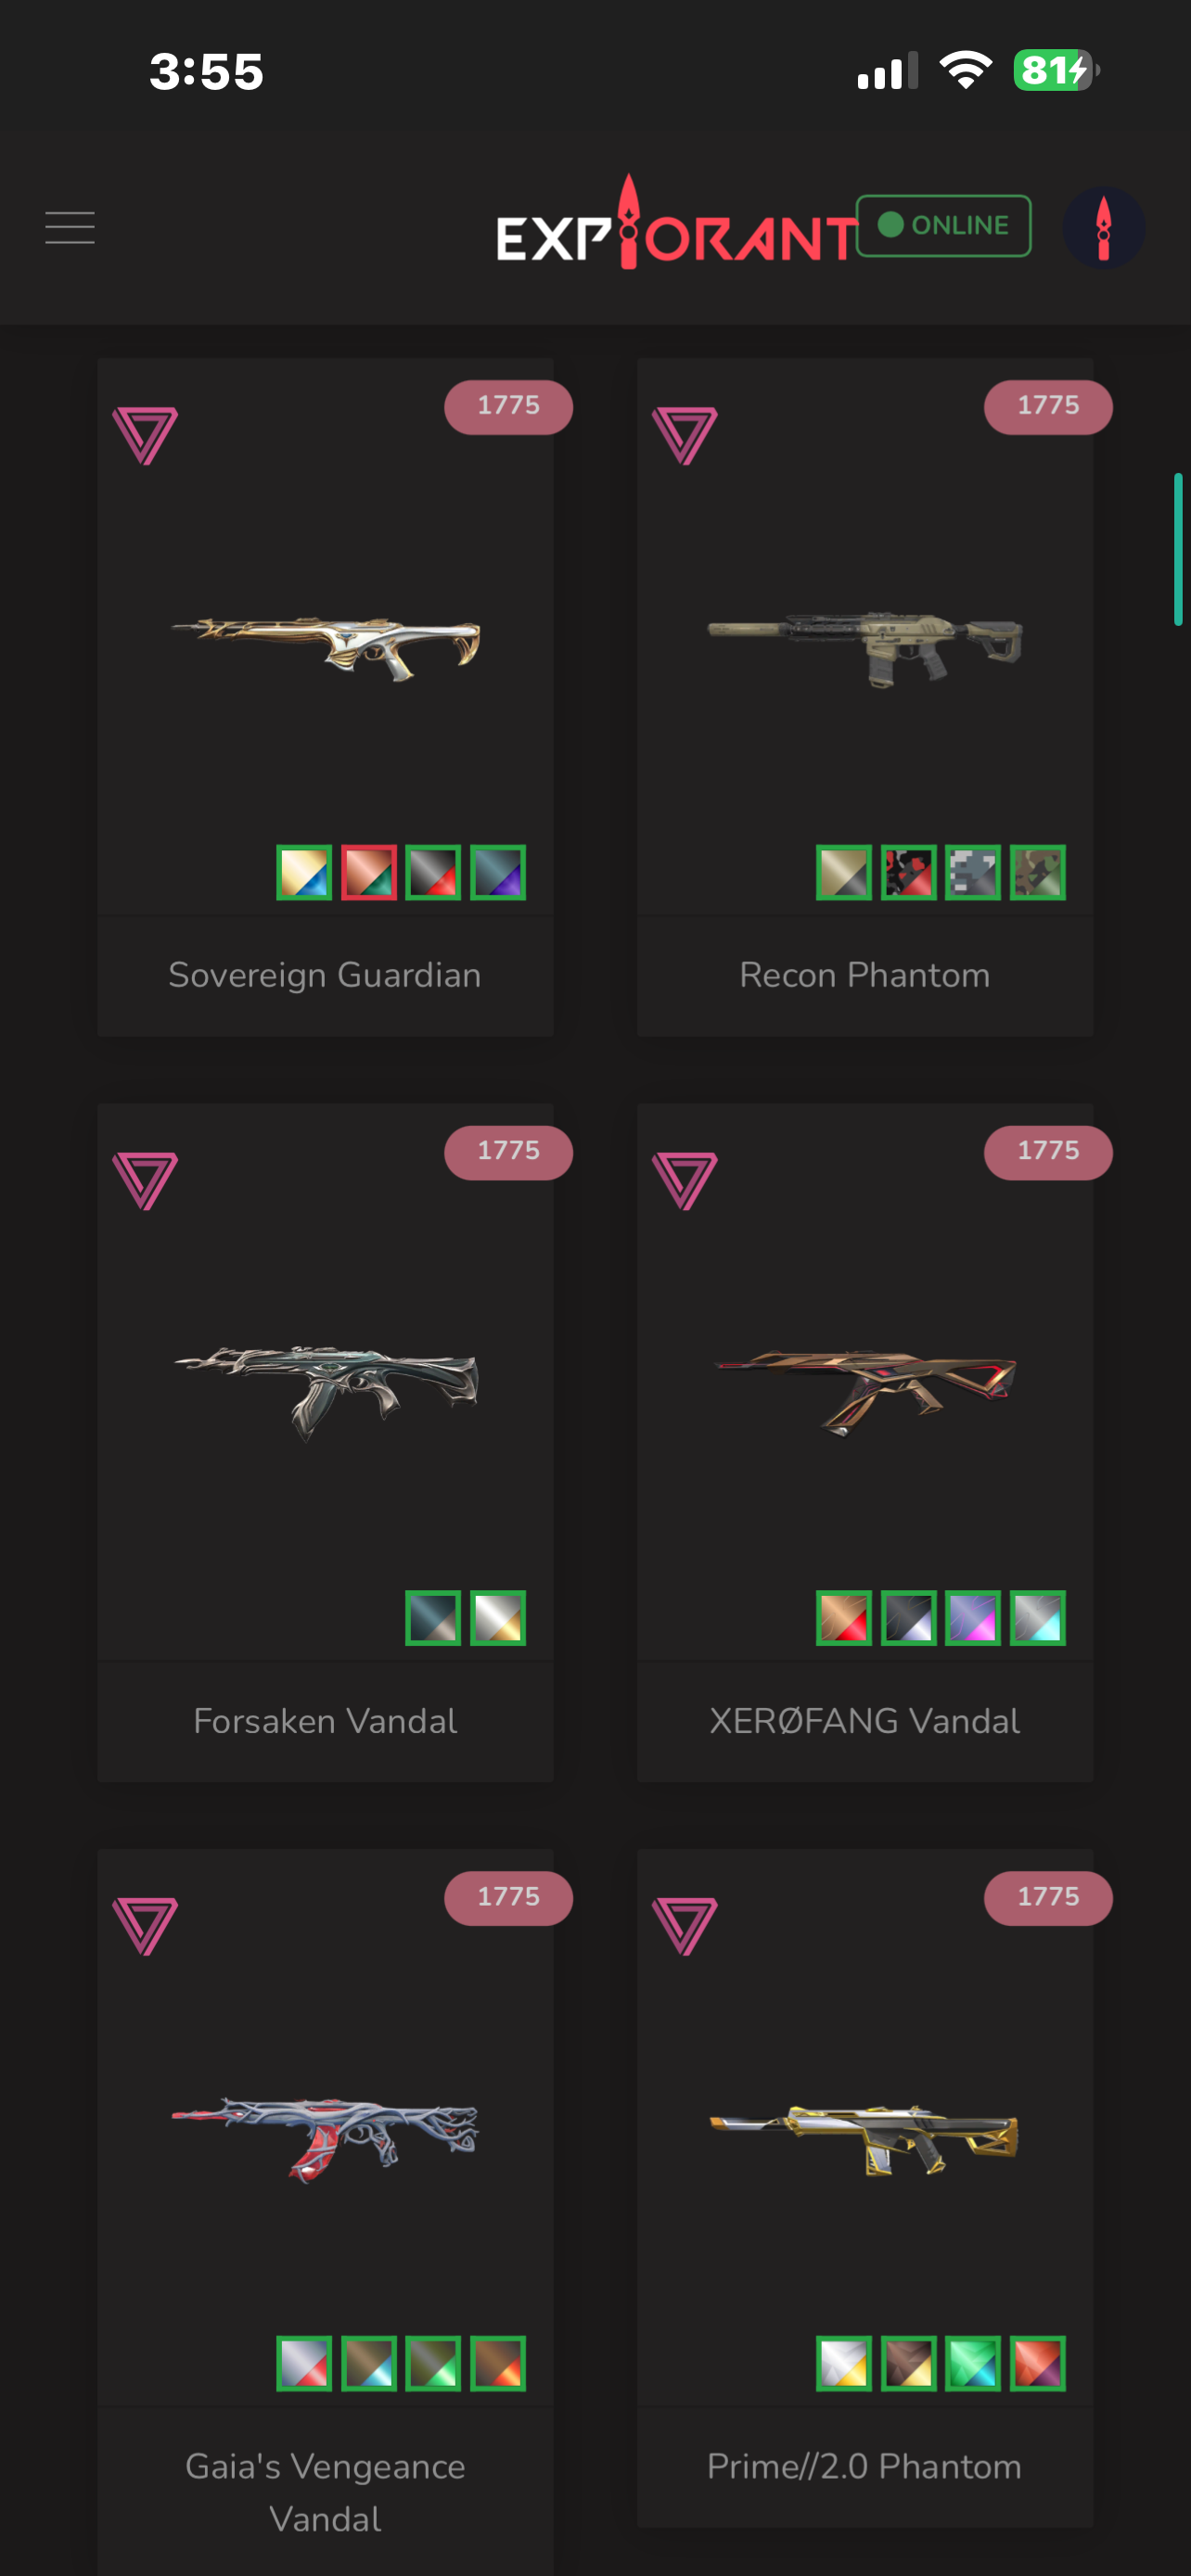
Task: Open the round profile avatar icon
Action: [x=1103, y=228]
